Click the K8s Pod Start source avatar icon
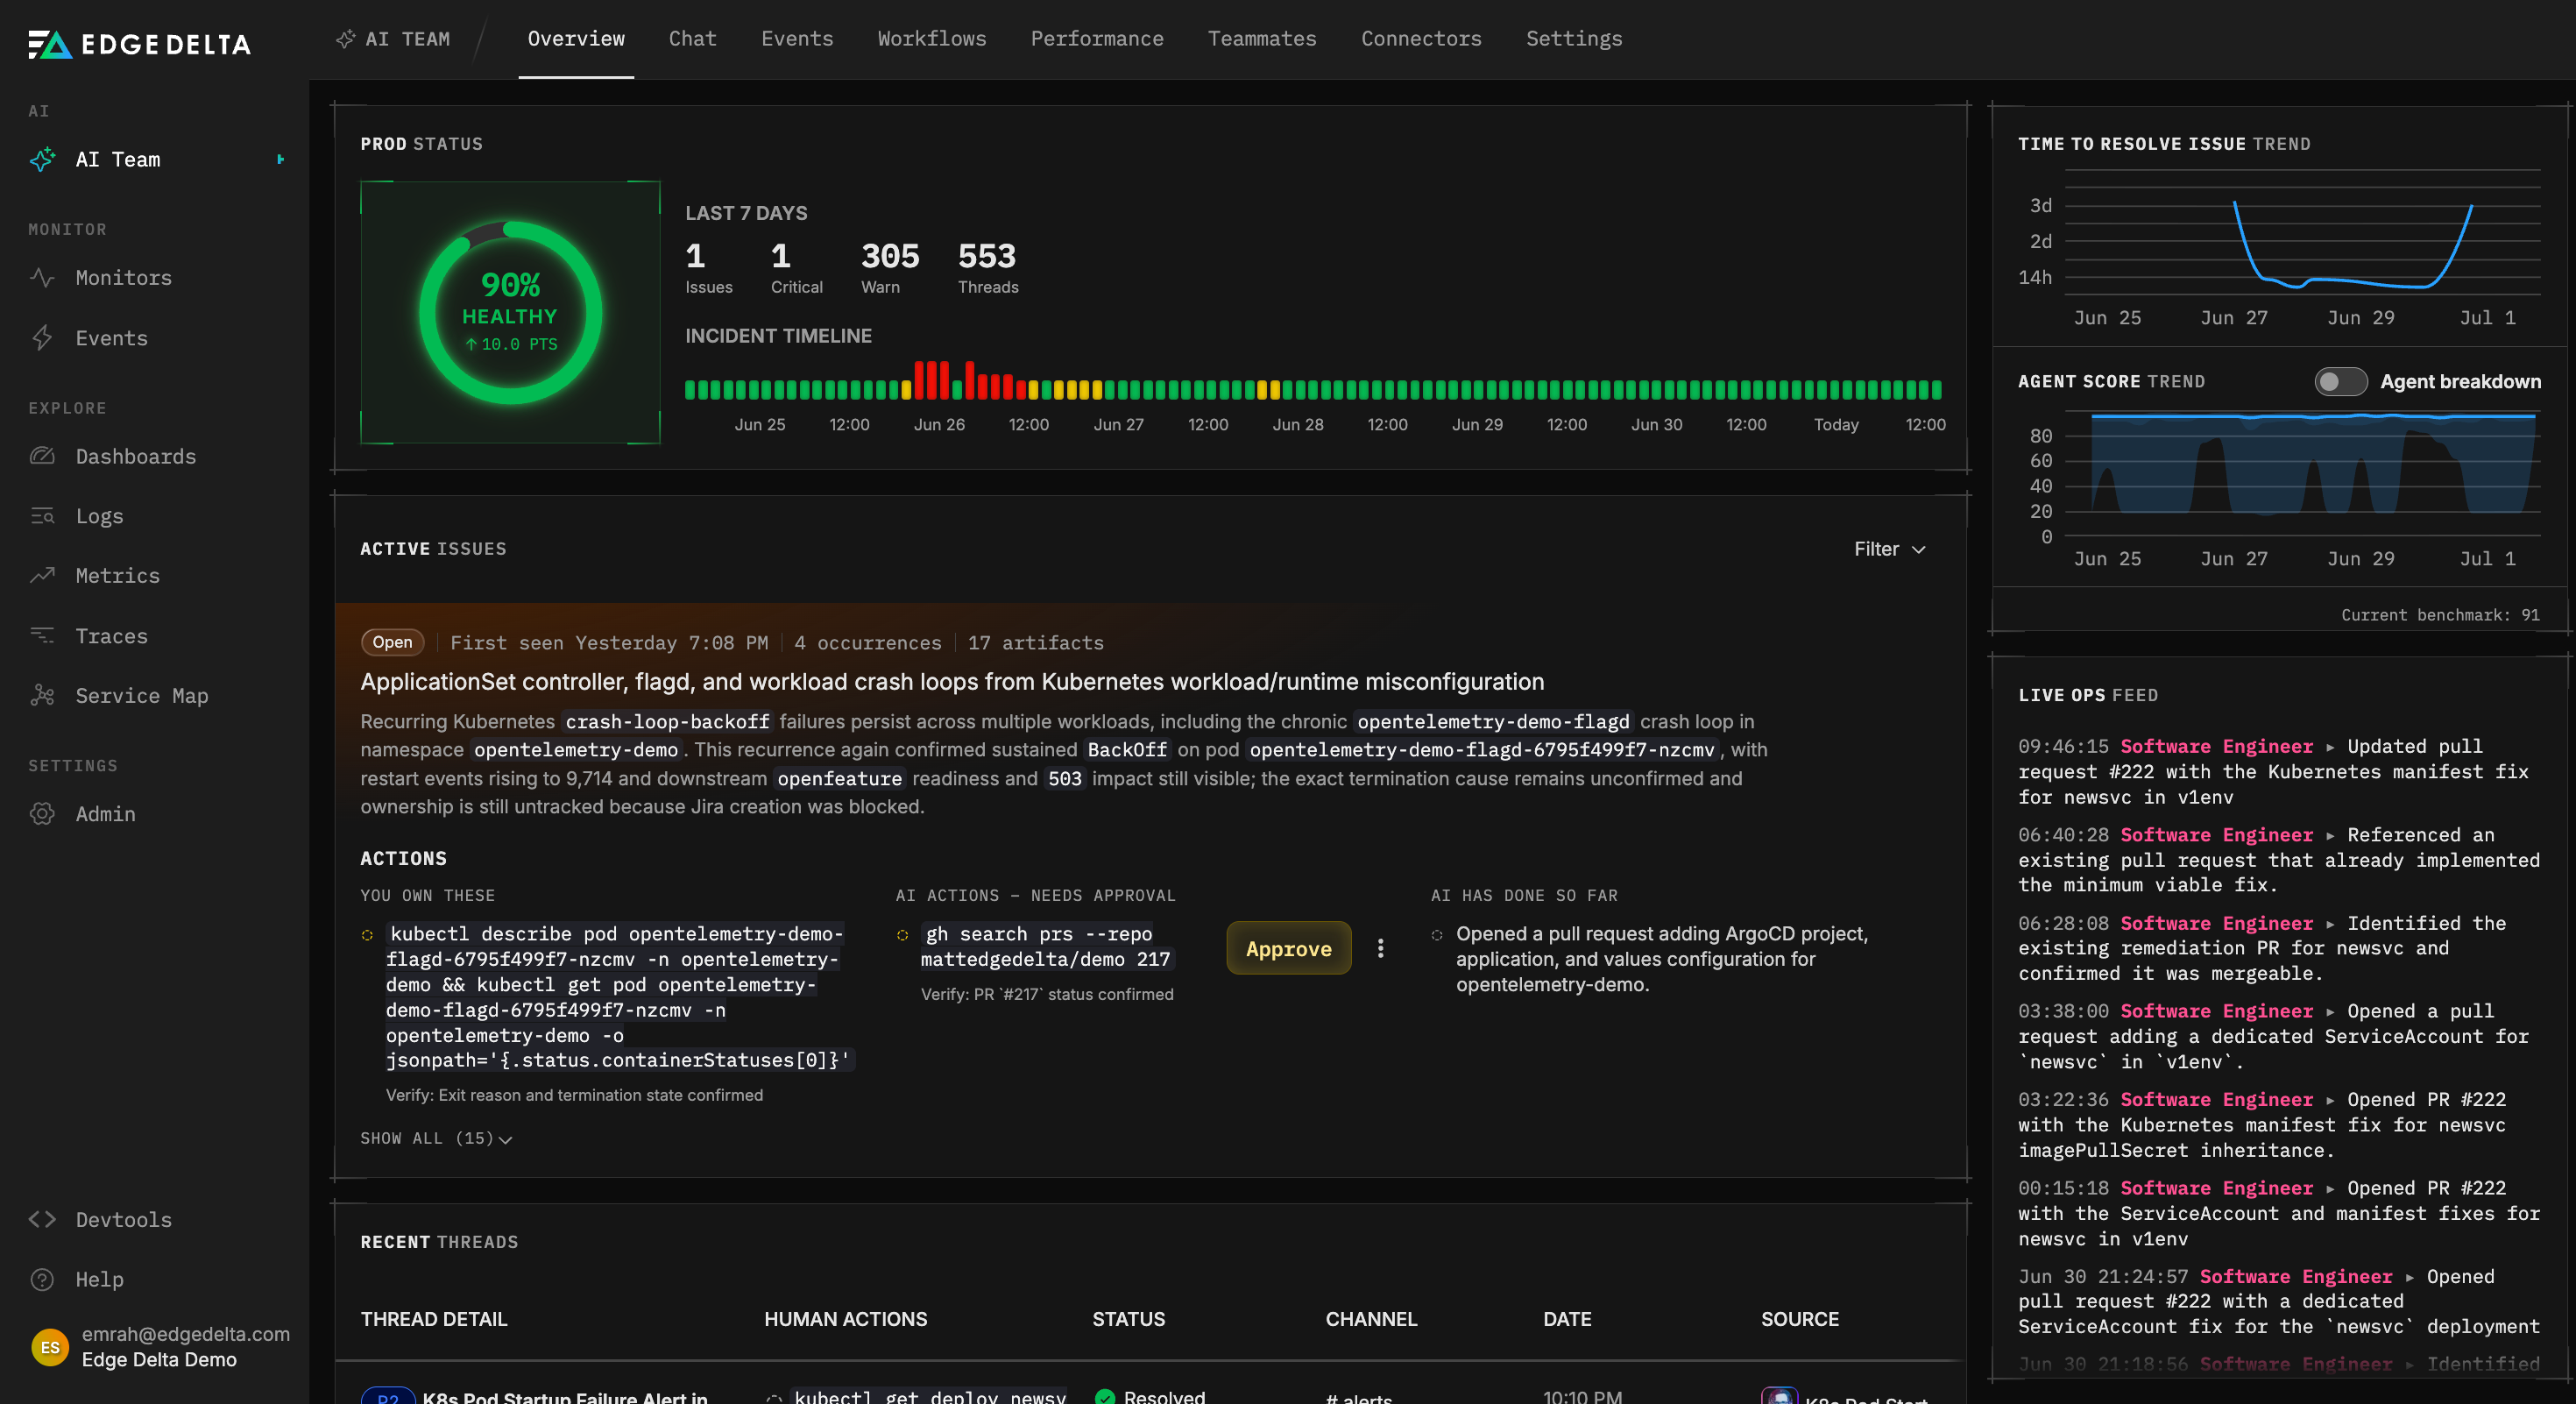The height and width of the screenshot is (1404, 2576). point(1780,1396)
